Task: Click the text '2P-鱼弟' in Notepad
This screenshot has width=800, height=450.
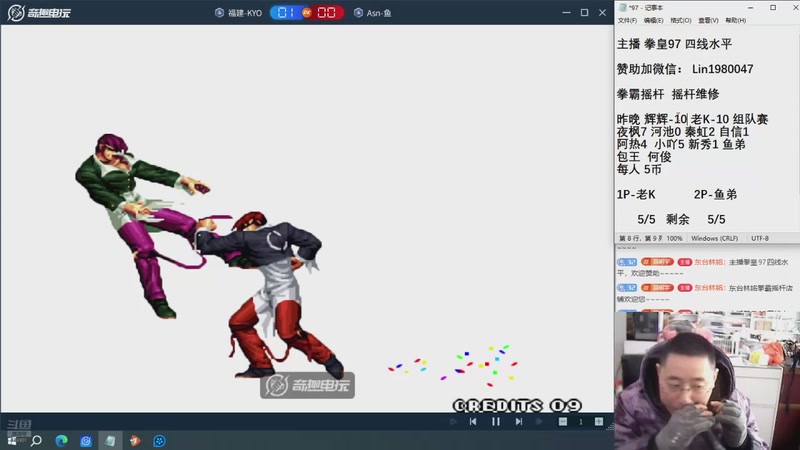Action: point(715,194)
